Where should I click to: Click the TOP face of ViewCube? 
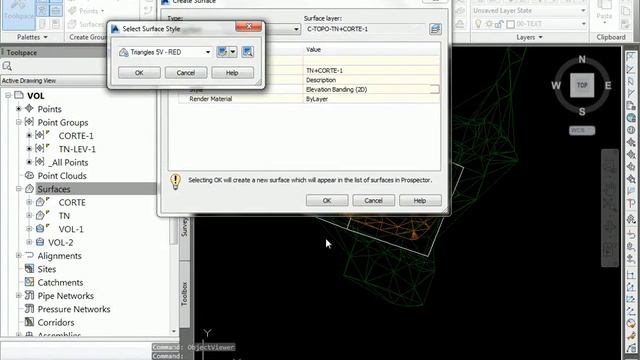(582, 85)
